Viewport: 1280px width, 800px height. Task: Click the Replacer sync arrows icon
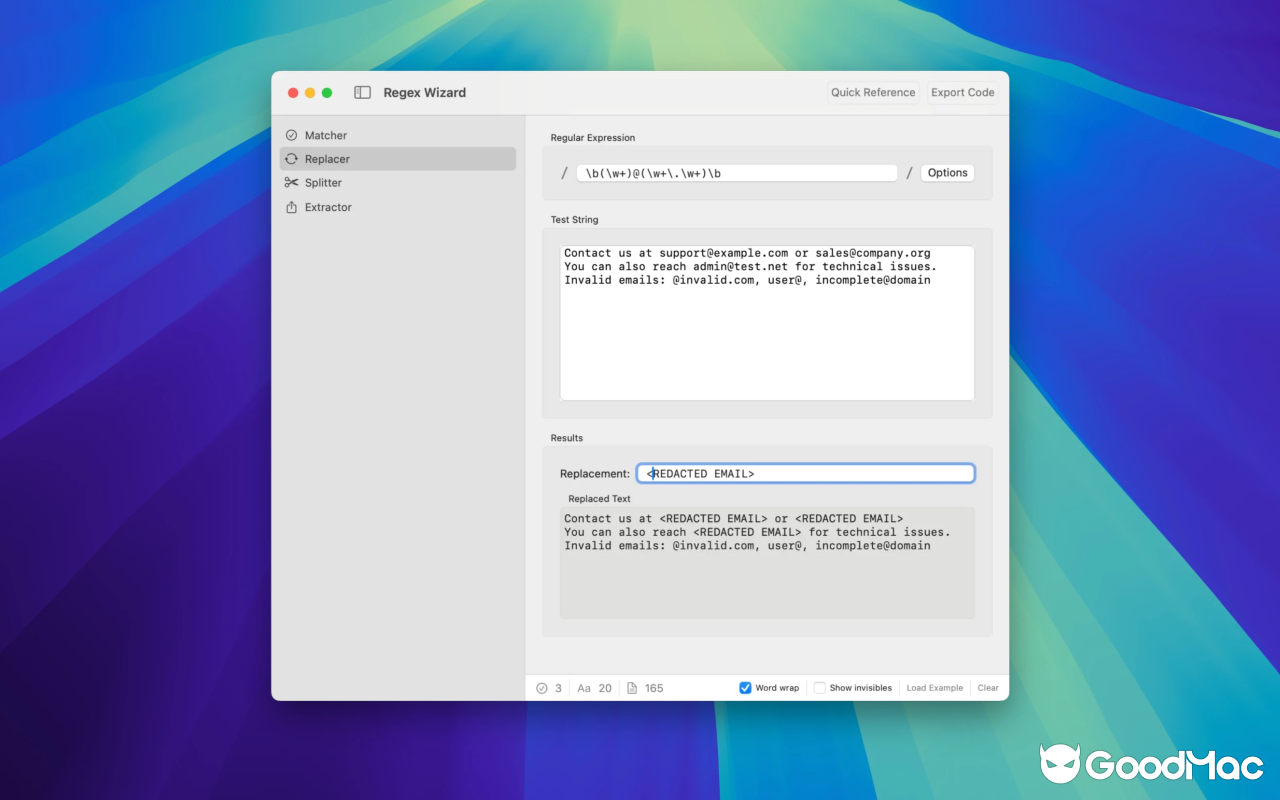point(291,158)
